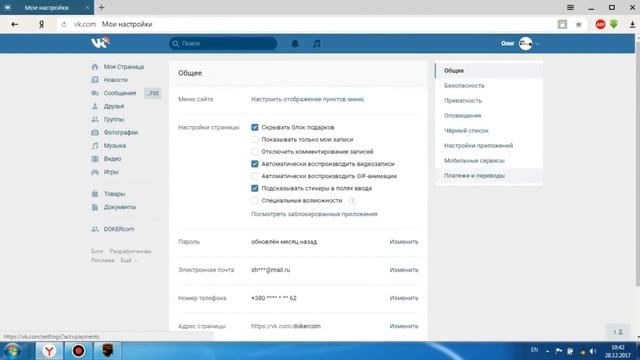The width and height of the screenshot is (640, 360).
Task: Click the Товары sidebar icon
Action: [95, 194]
